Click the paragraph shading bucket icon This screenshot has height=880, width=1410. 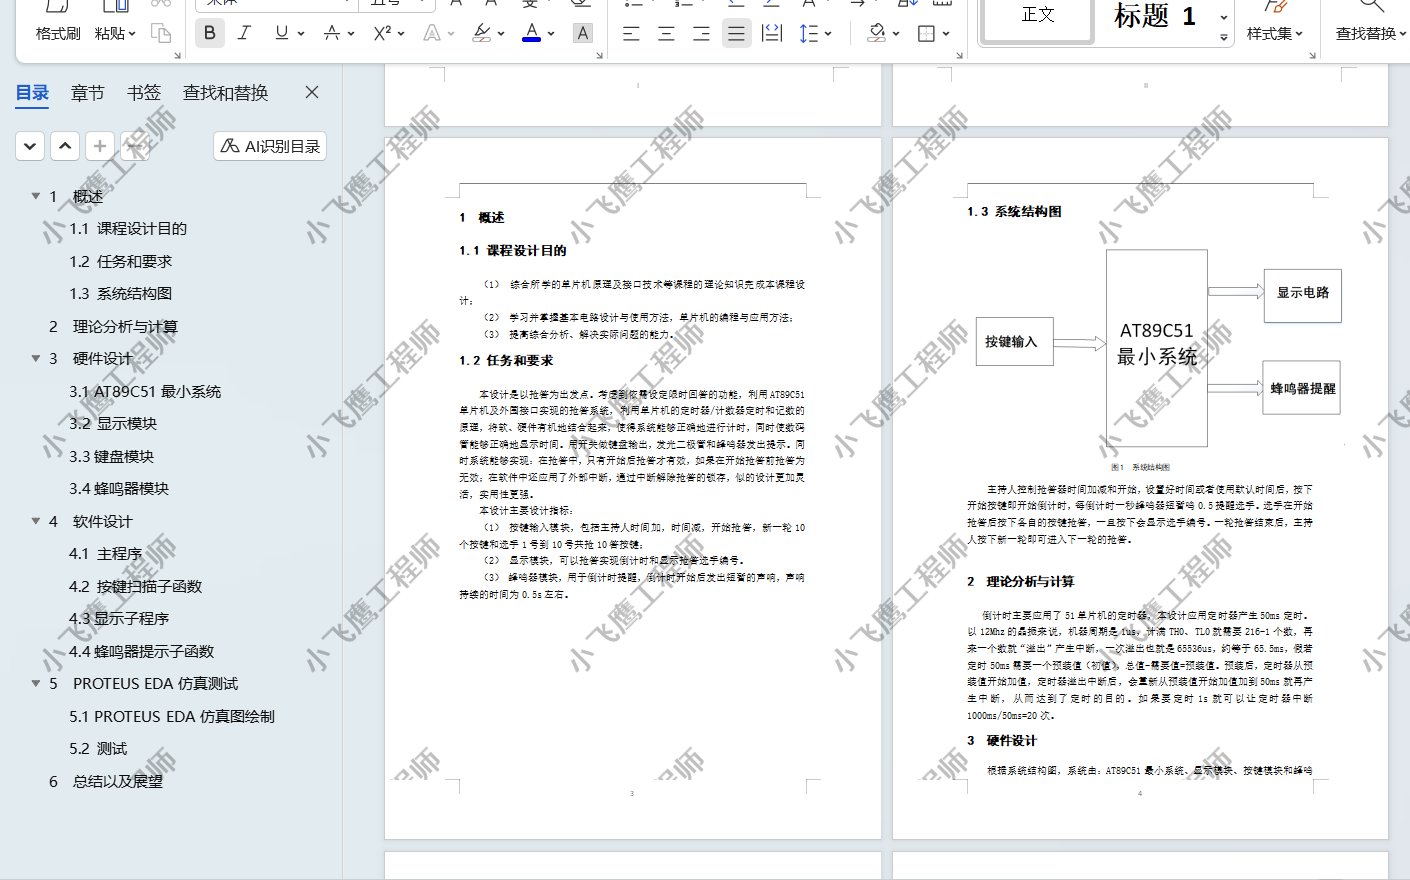[x=876, y=33]
